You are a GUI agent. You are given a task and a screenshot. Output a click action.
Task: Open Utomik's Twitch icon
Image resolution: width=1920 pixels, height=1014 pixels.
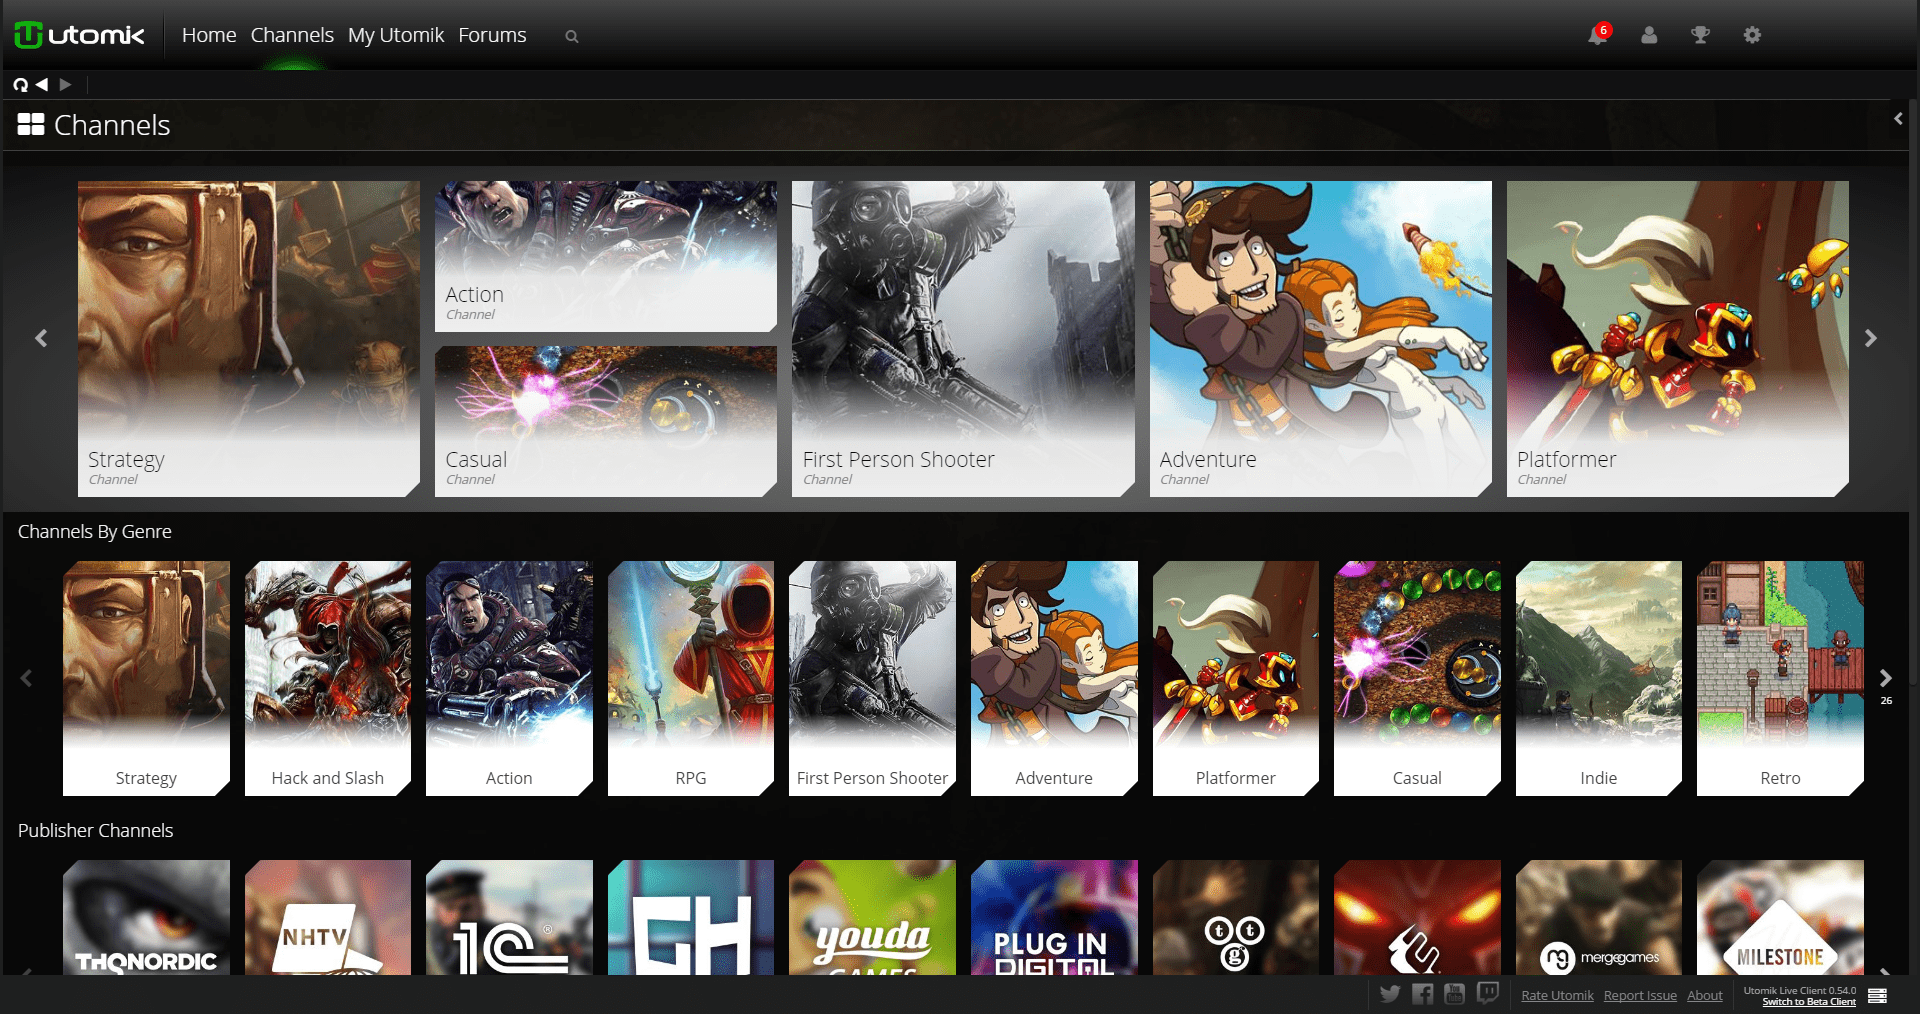click(x=1488, y=994)
